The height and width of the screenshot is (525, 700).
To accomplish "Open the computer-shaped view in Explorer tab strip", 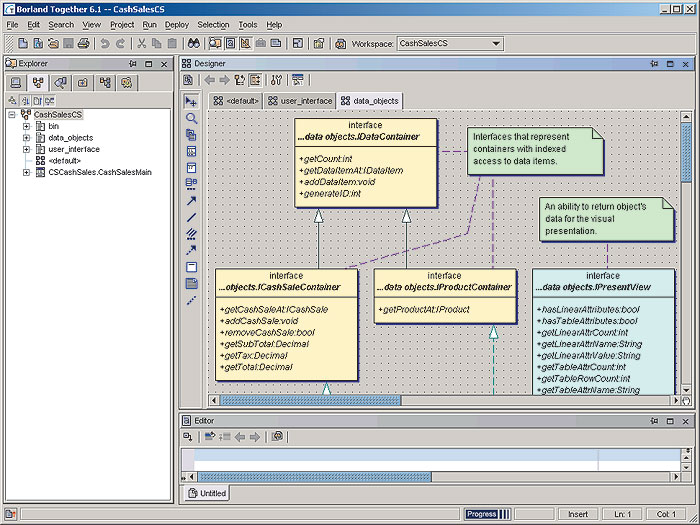I will click(16, 83).
